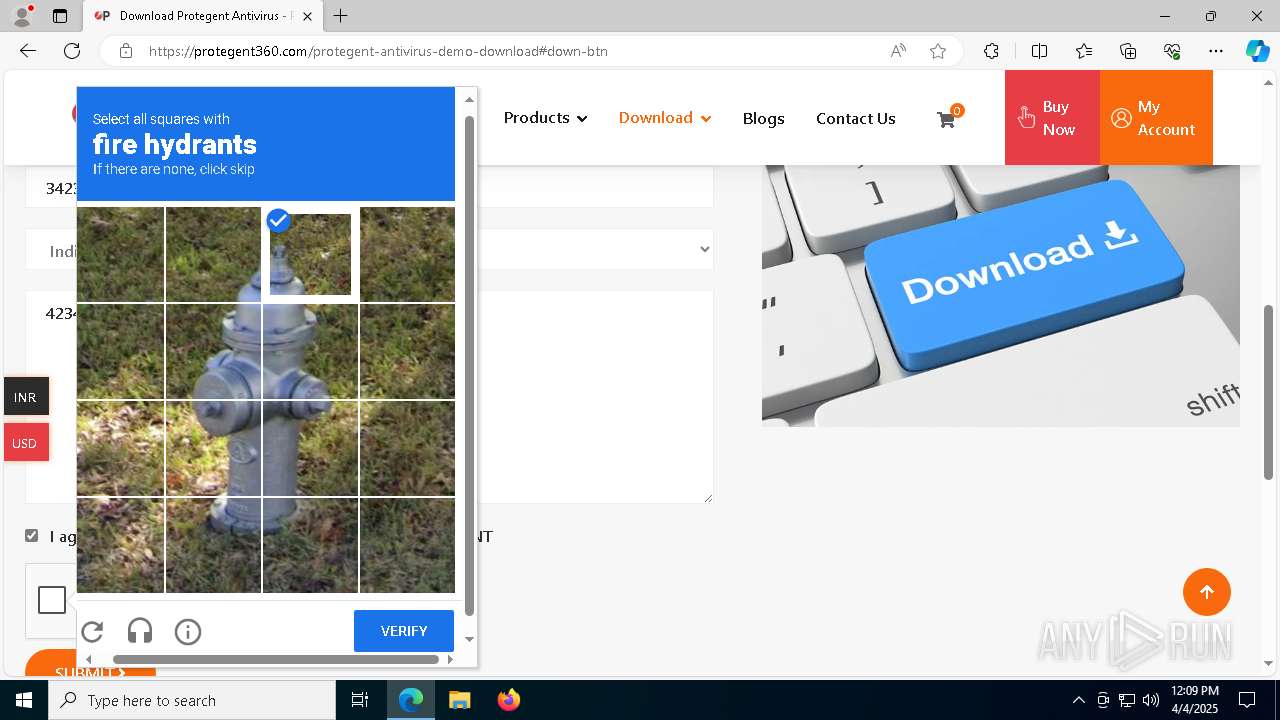This screenshot has width=1280, height=720.
Task: Click the Buy Now button
Action: click(1052, 118)
